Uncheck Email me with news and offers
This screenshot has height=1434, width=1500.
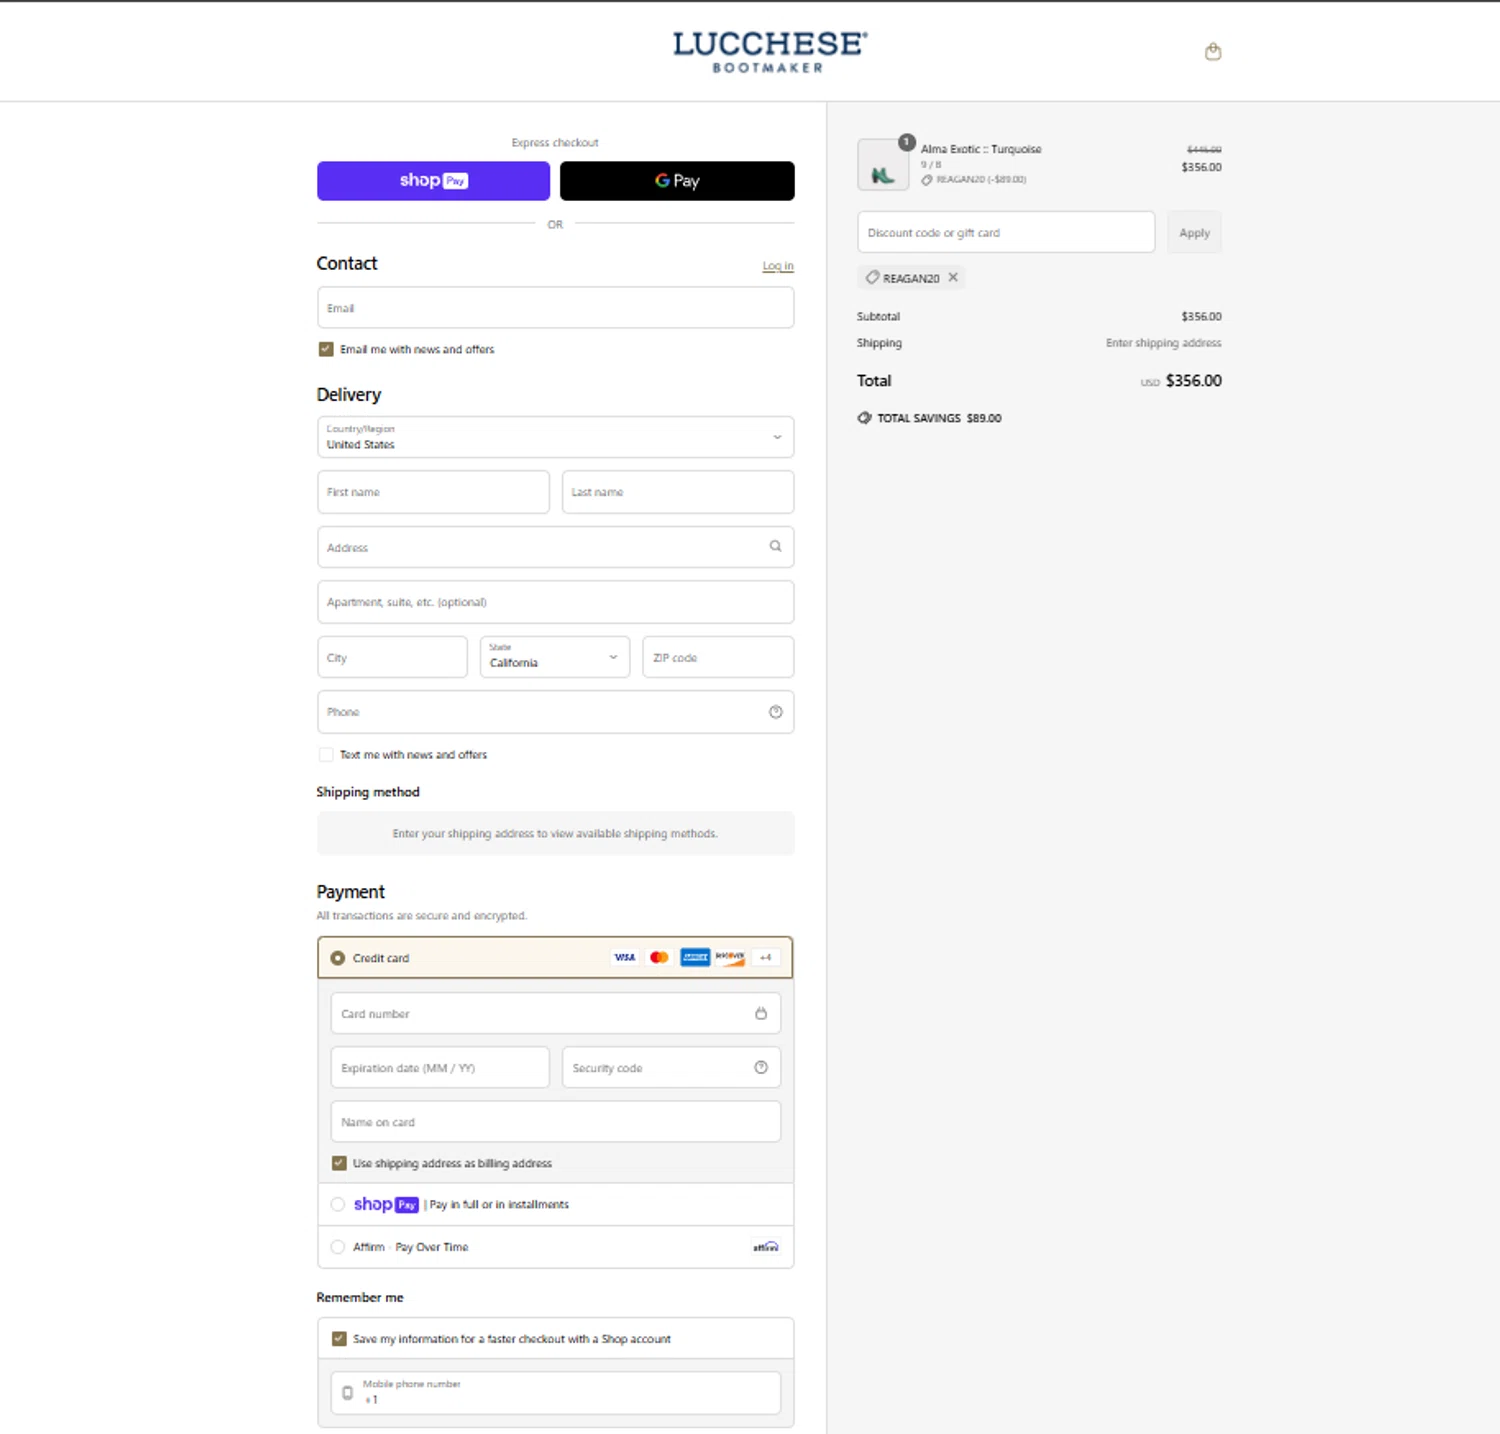(x=326, y=349)
